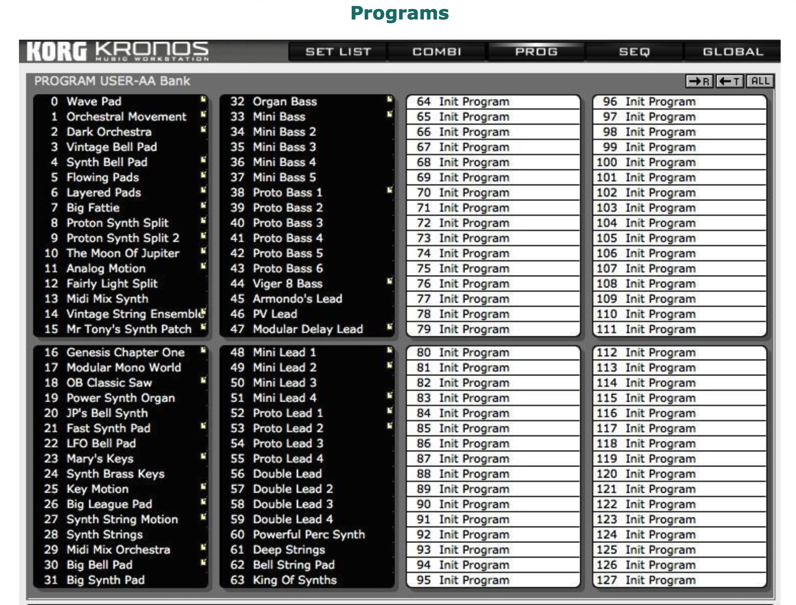The height and width of the screenshot is (605, 796).
Task: Switch to the COMBI tab
Action: (437, 52)
